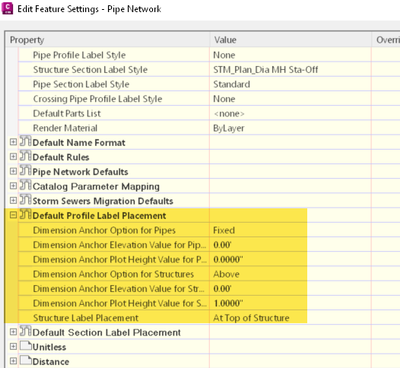Click the 0.0000" plot height value
The height and width of the screenshot is (368, 400).
pyautogui.click(x=228, y=260)
